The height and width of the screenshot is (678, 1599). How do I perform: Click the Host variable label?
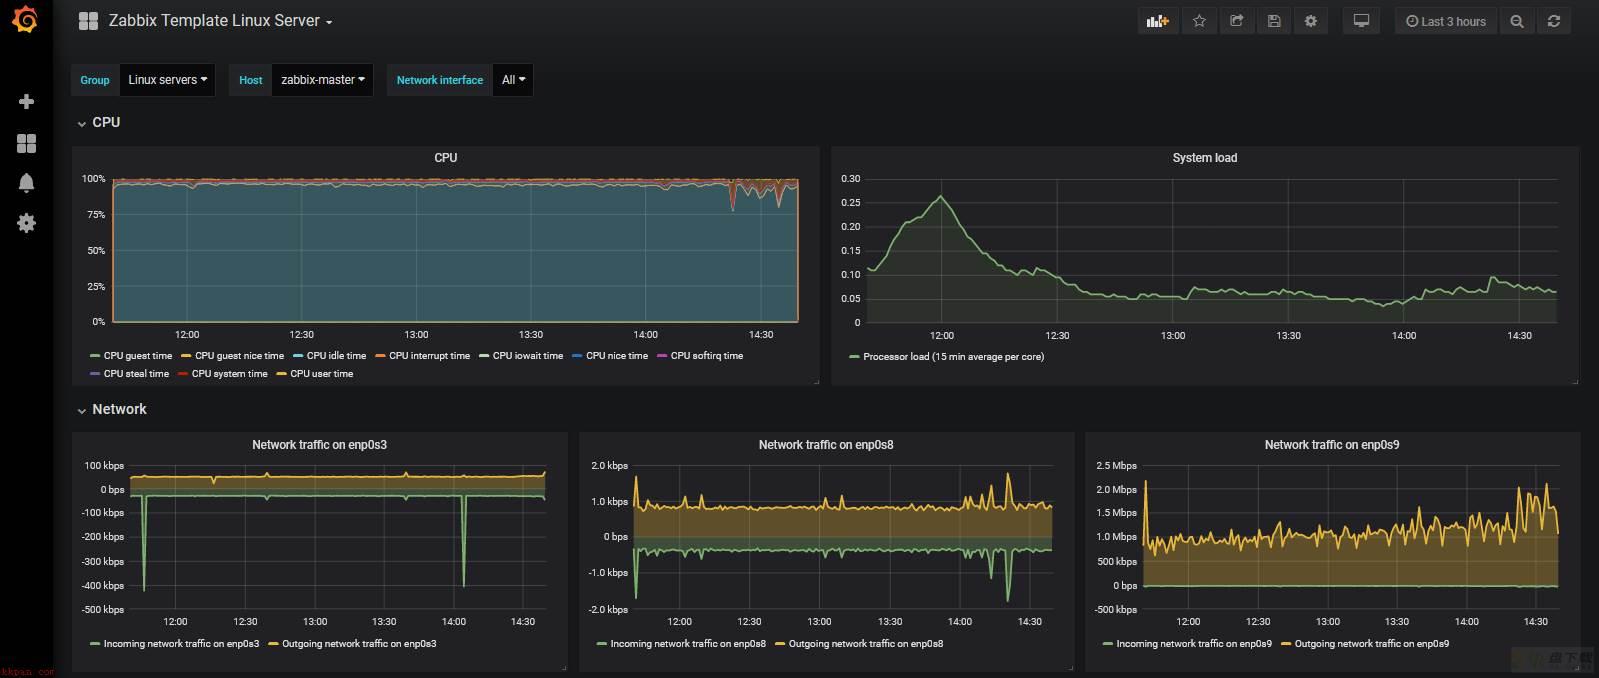pyautogui.click(x=251, y=80)
